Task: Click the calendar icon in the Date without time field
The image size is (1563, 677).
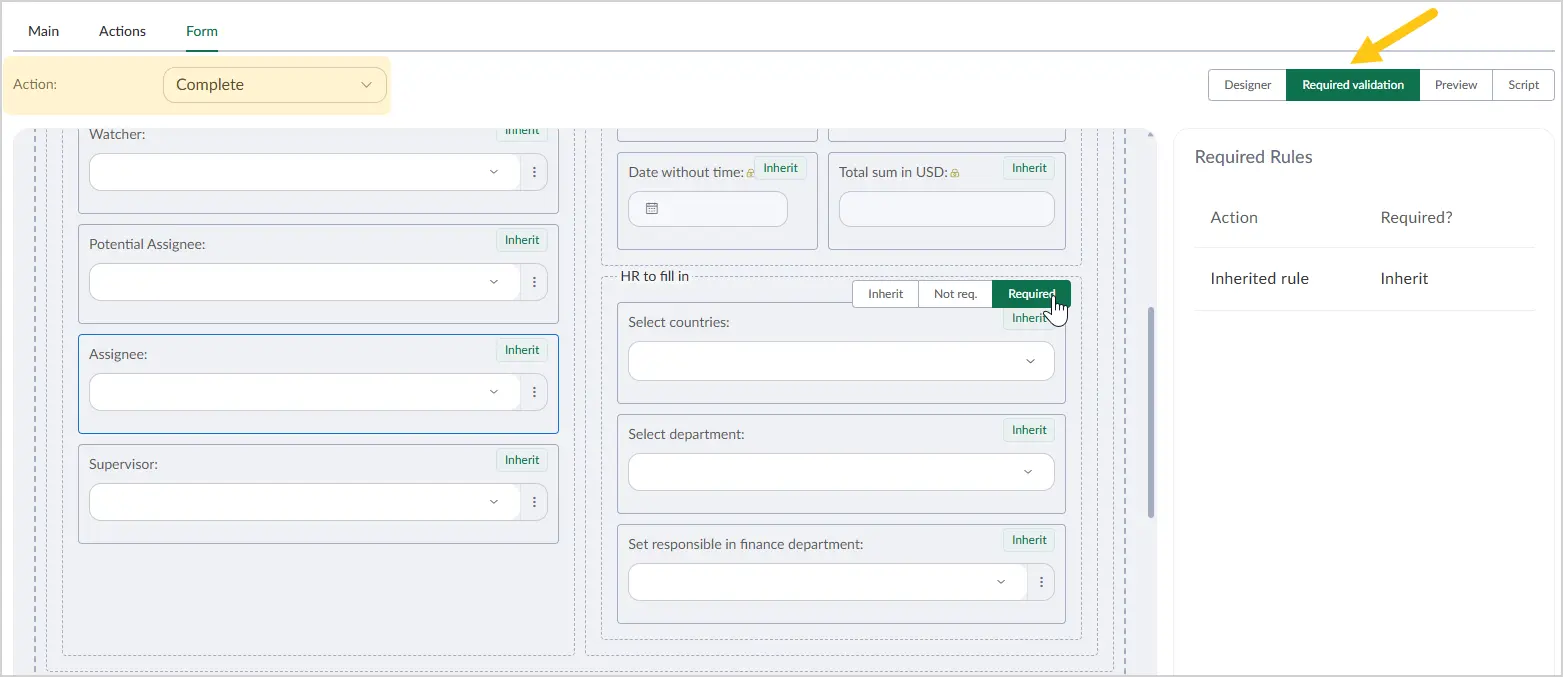Action: tap(652, 209)
